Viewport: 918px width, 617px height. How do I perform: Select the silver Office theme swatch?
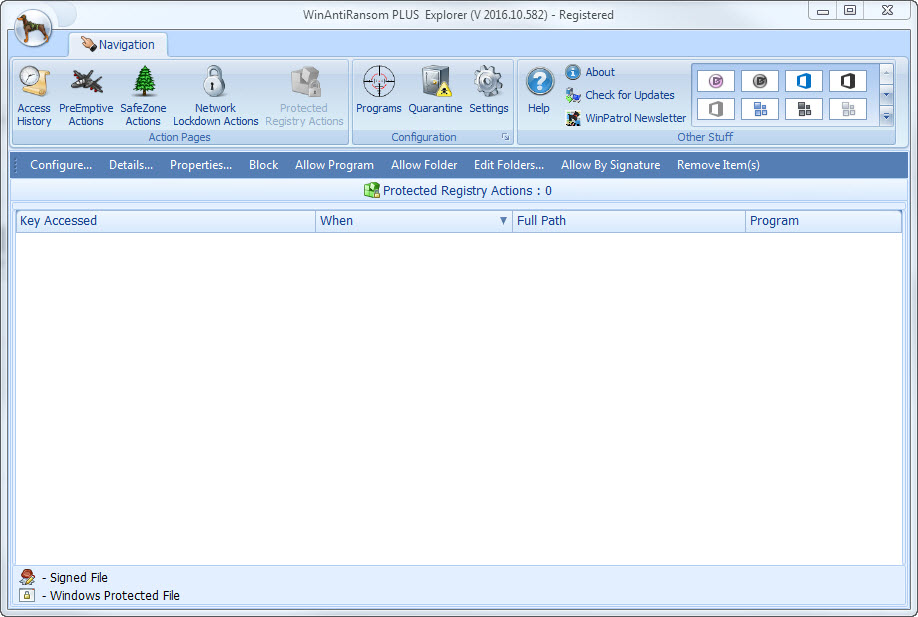715,109
